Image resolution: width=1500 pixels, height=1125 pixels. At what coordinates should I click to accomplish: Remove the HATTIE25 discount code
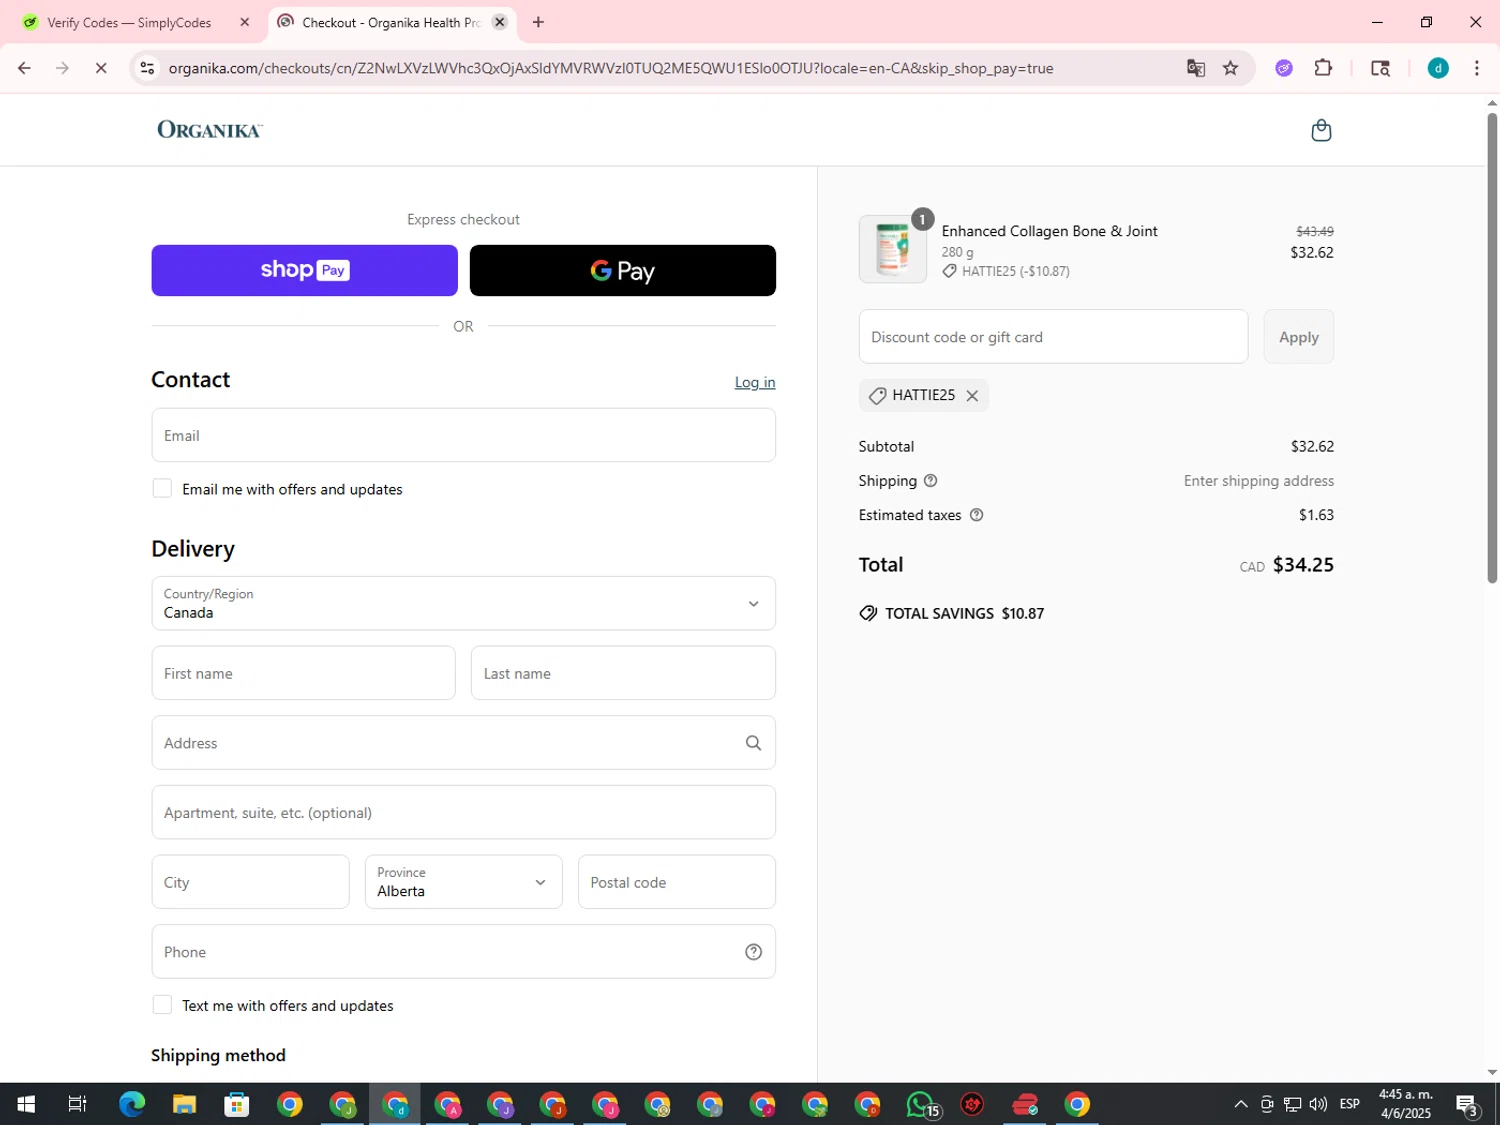tap(972, 396)
